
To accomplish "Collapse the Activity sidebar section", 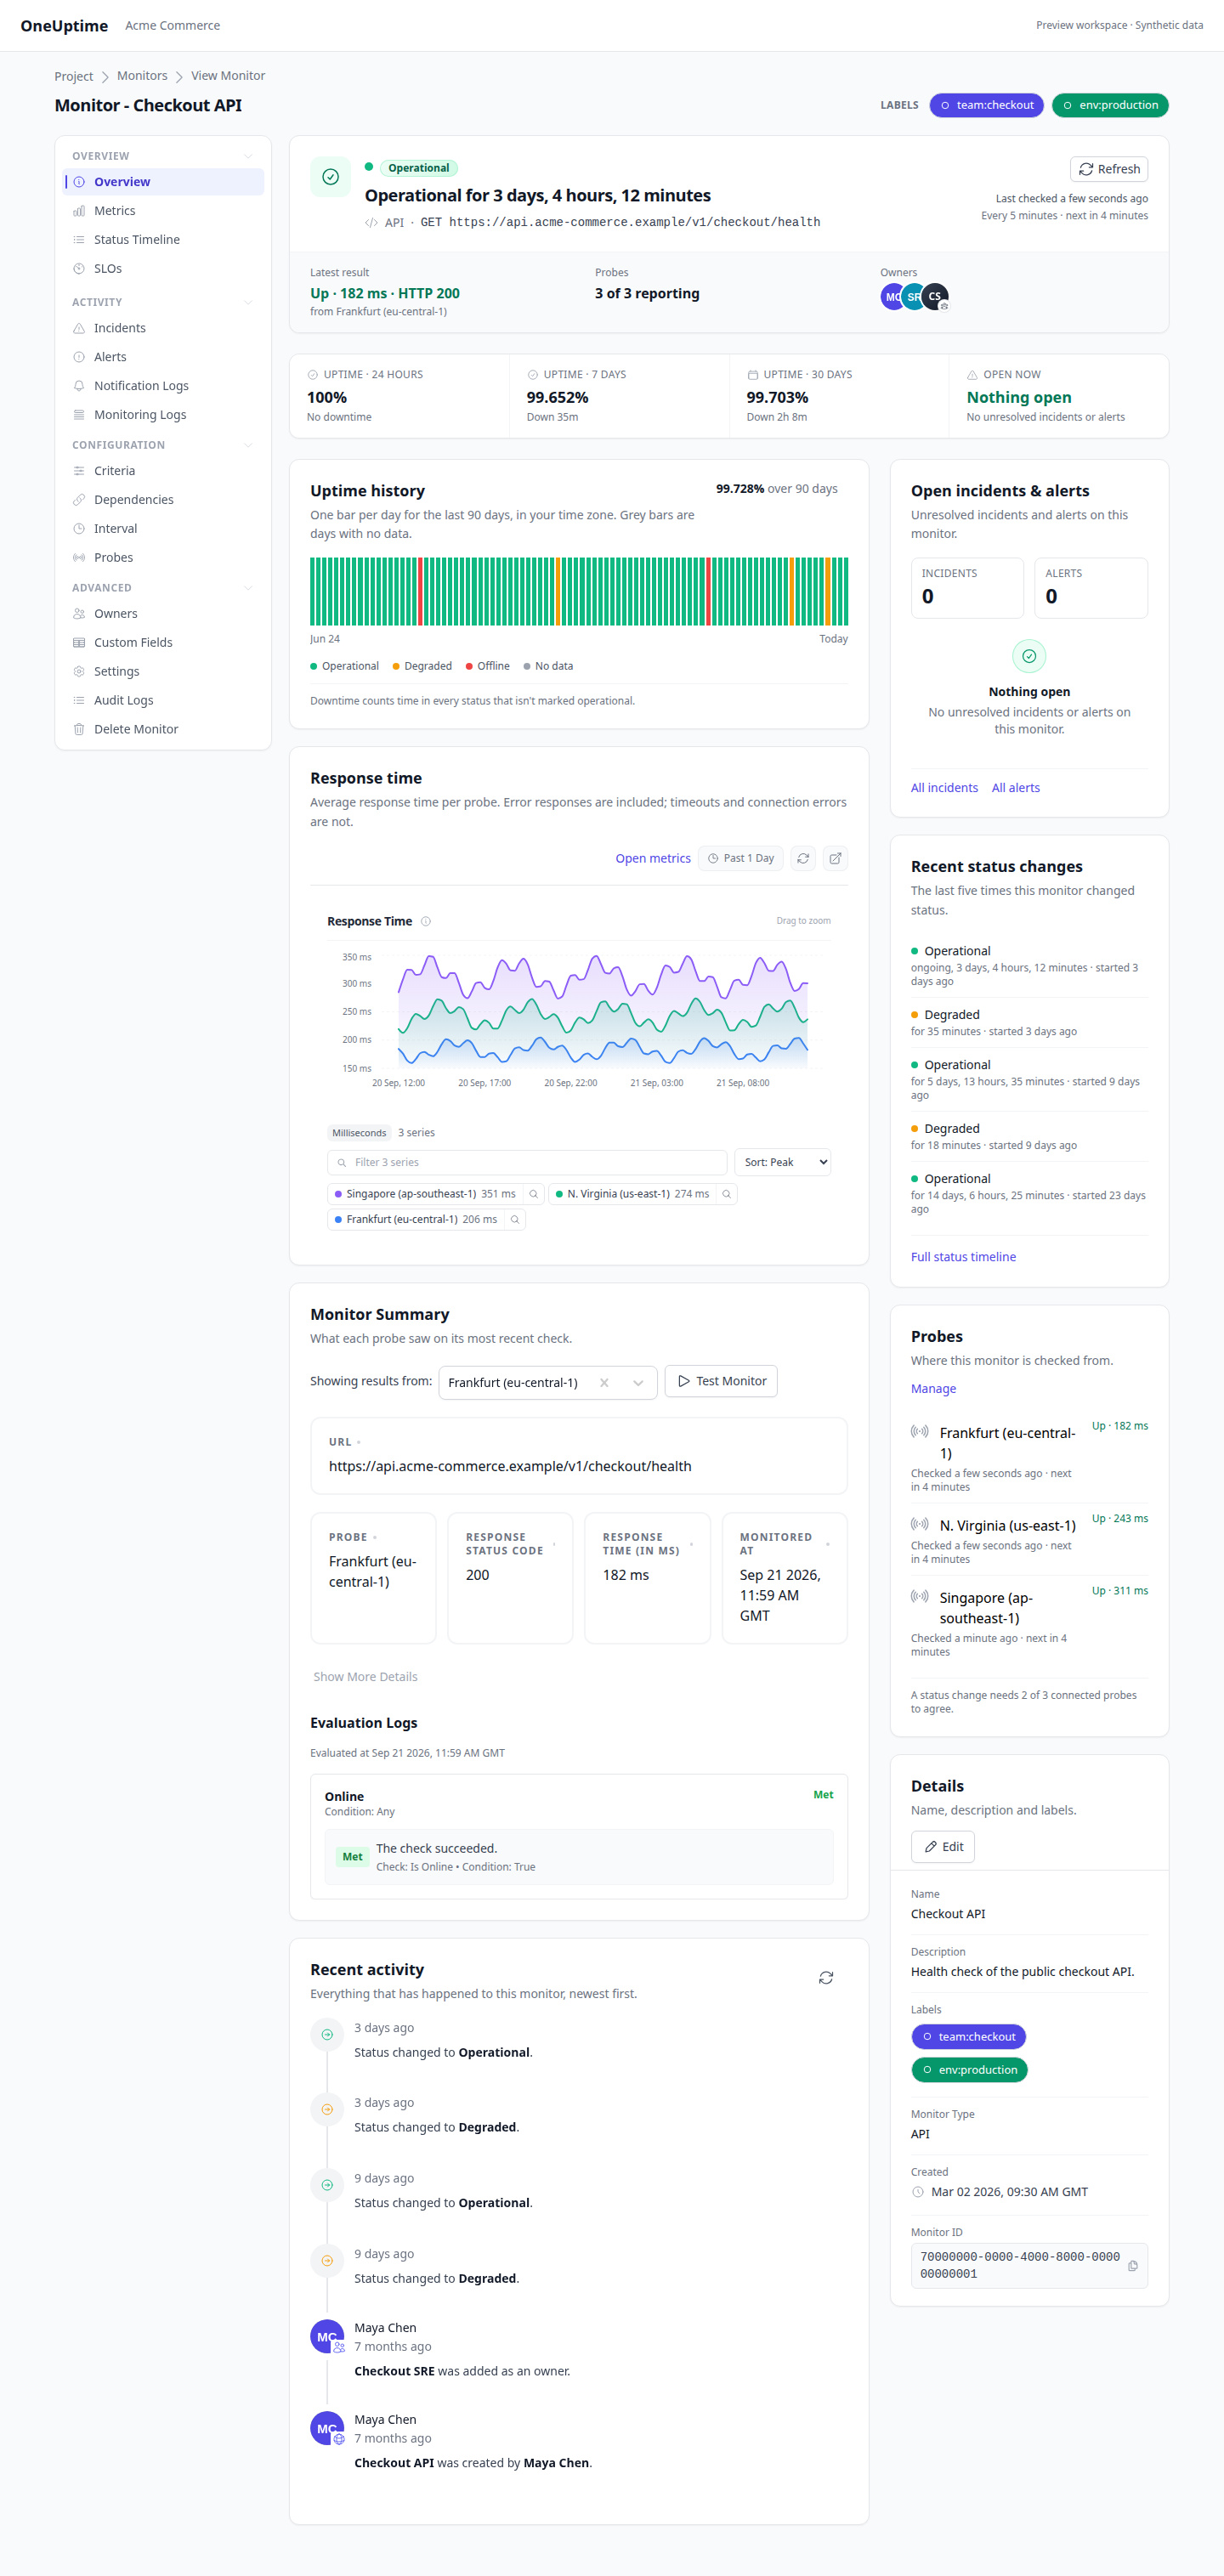I will coord(248,302).
